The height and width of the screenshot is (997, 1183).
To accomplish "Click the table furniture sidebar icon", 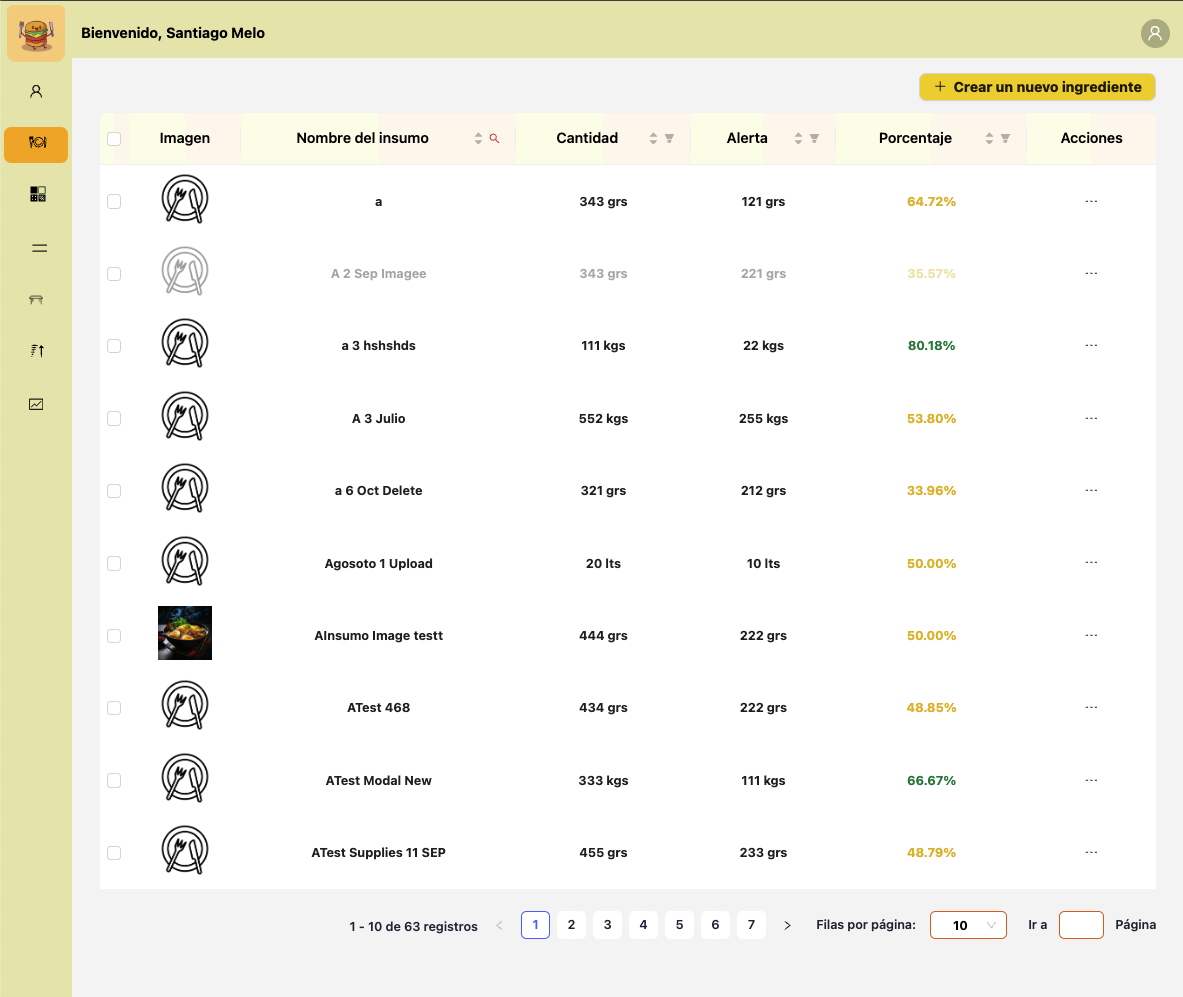I will coord(36,299).
